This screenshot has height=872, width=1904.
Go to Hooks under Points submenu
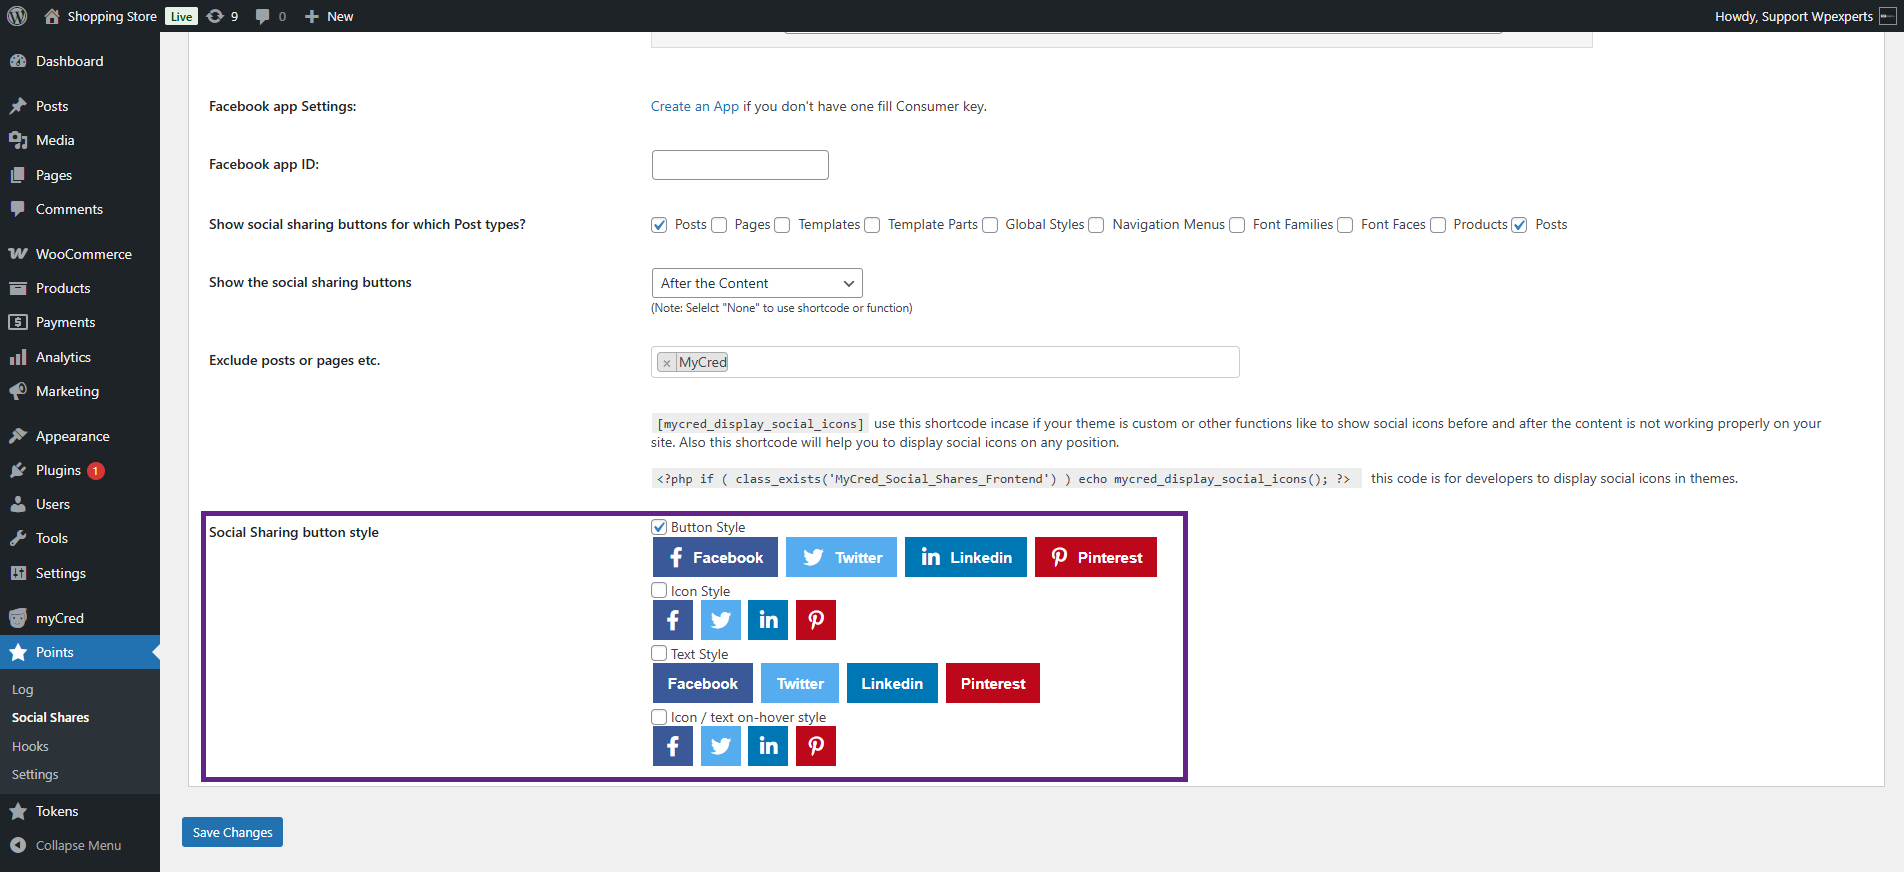[x=30, y=746]
